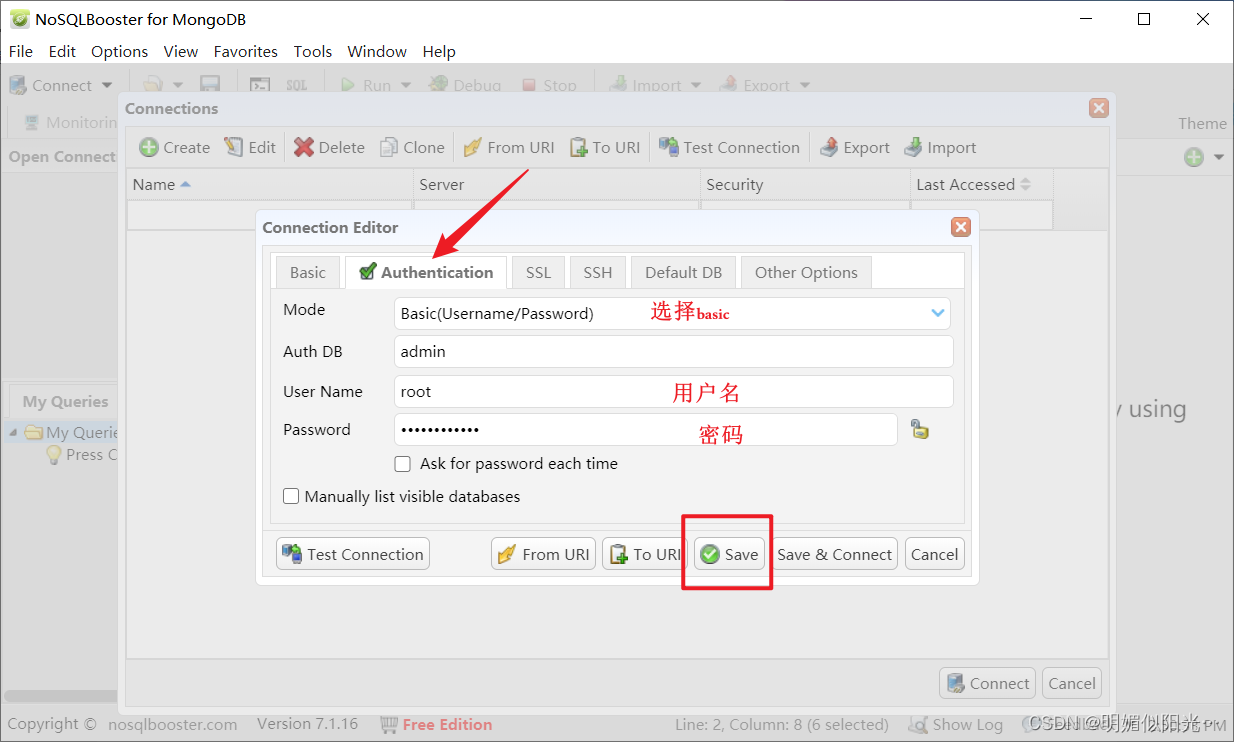Screen dimensions: 1234x742
Task: Open the Edit menu
Action: (x=62, y=51)
